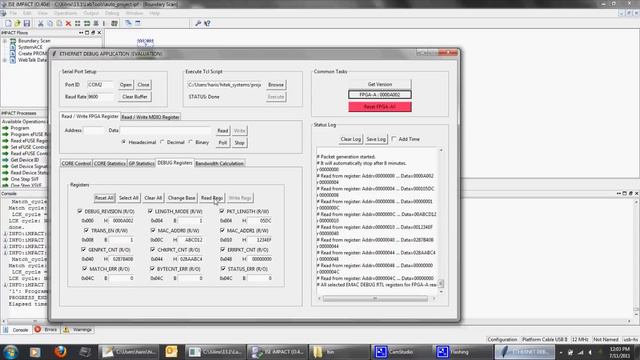This screenshot has width=640, height=360.
Task: Switch to ISE iMPACT taskbar button
Action: tap(277, 352)
